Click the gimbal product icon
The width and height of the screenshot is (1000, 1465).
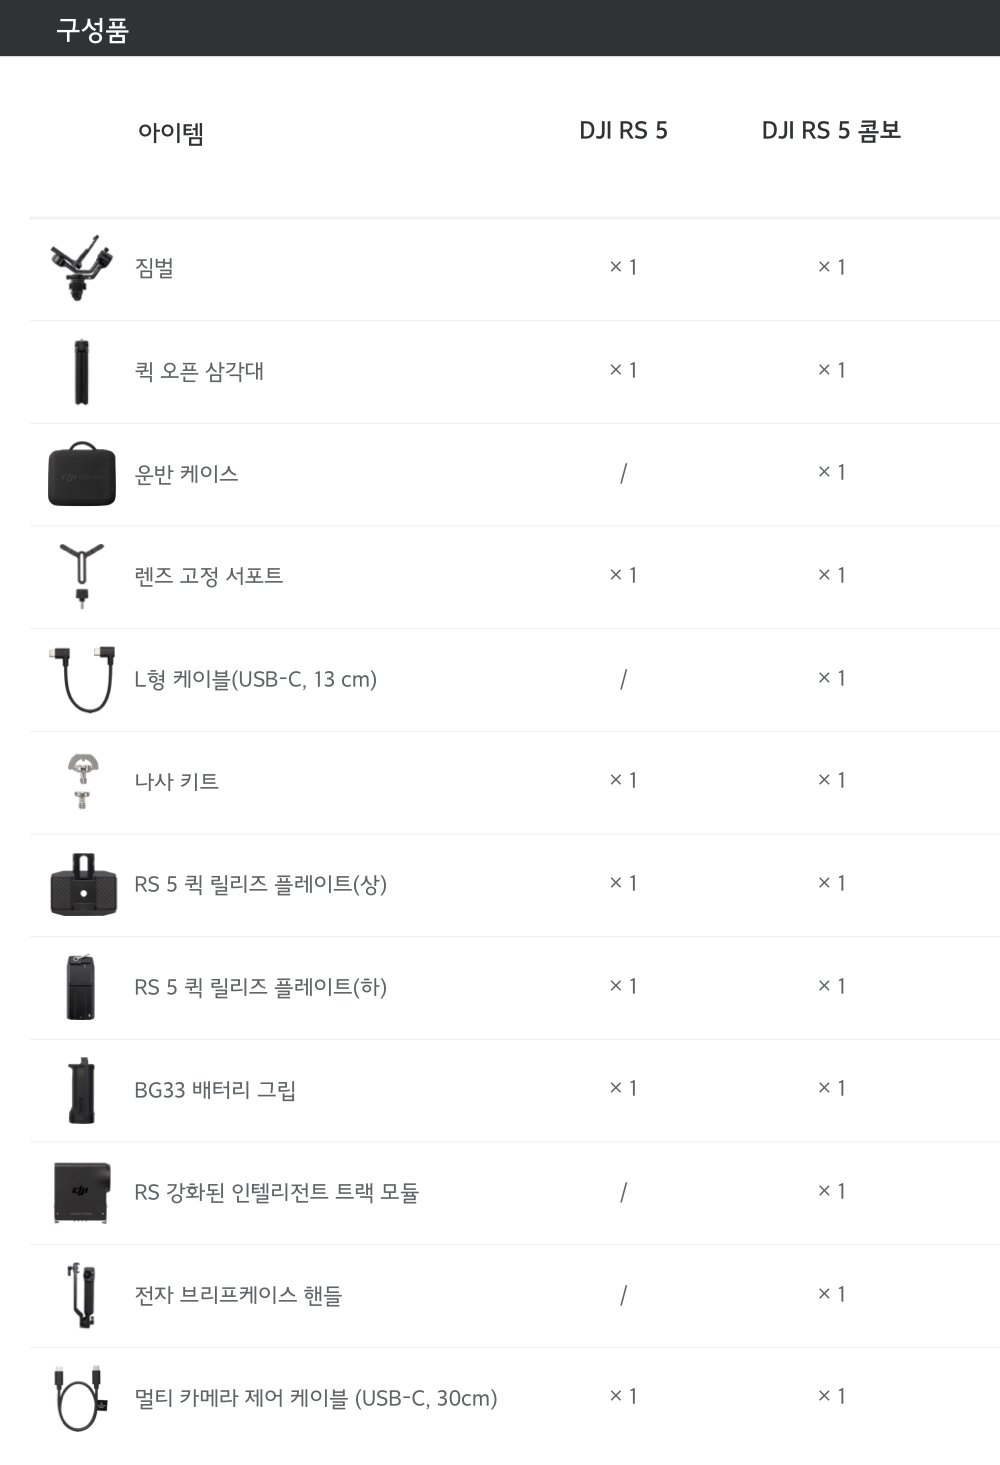point(81,268)
